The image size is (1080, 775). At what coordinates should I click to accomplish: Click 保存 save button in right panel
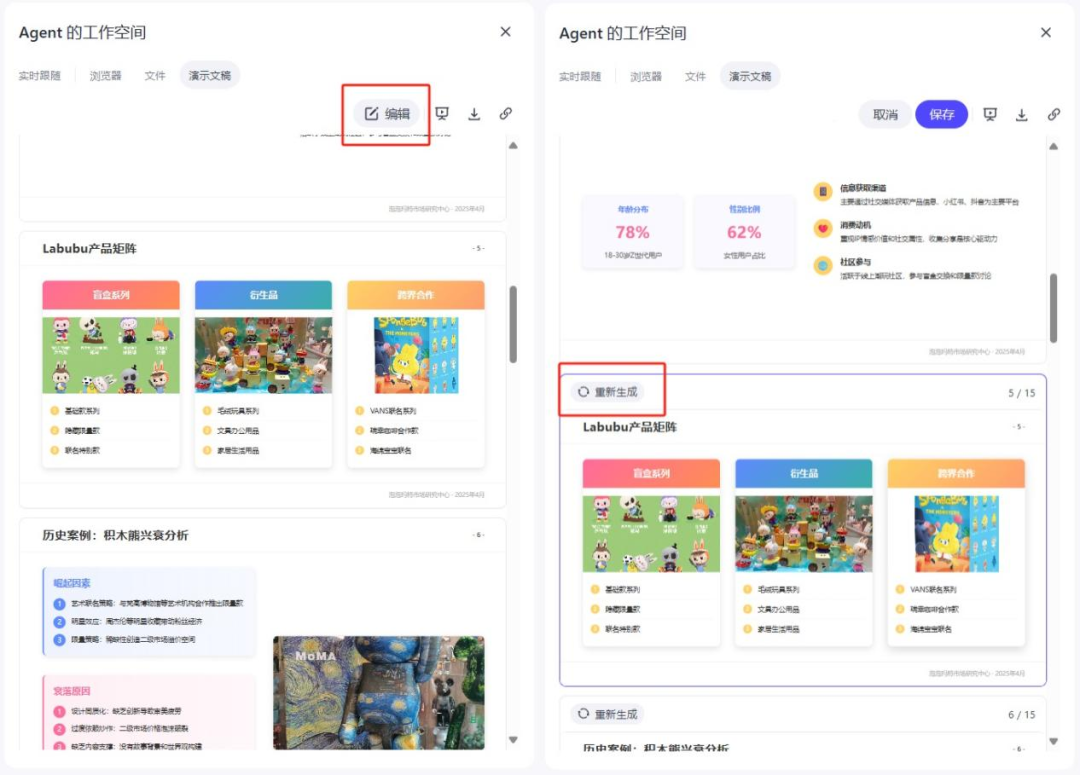942,114
